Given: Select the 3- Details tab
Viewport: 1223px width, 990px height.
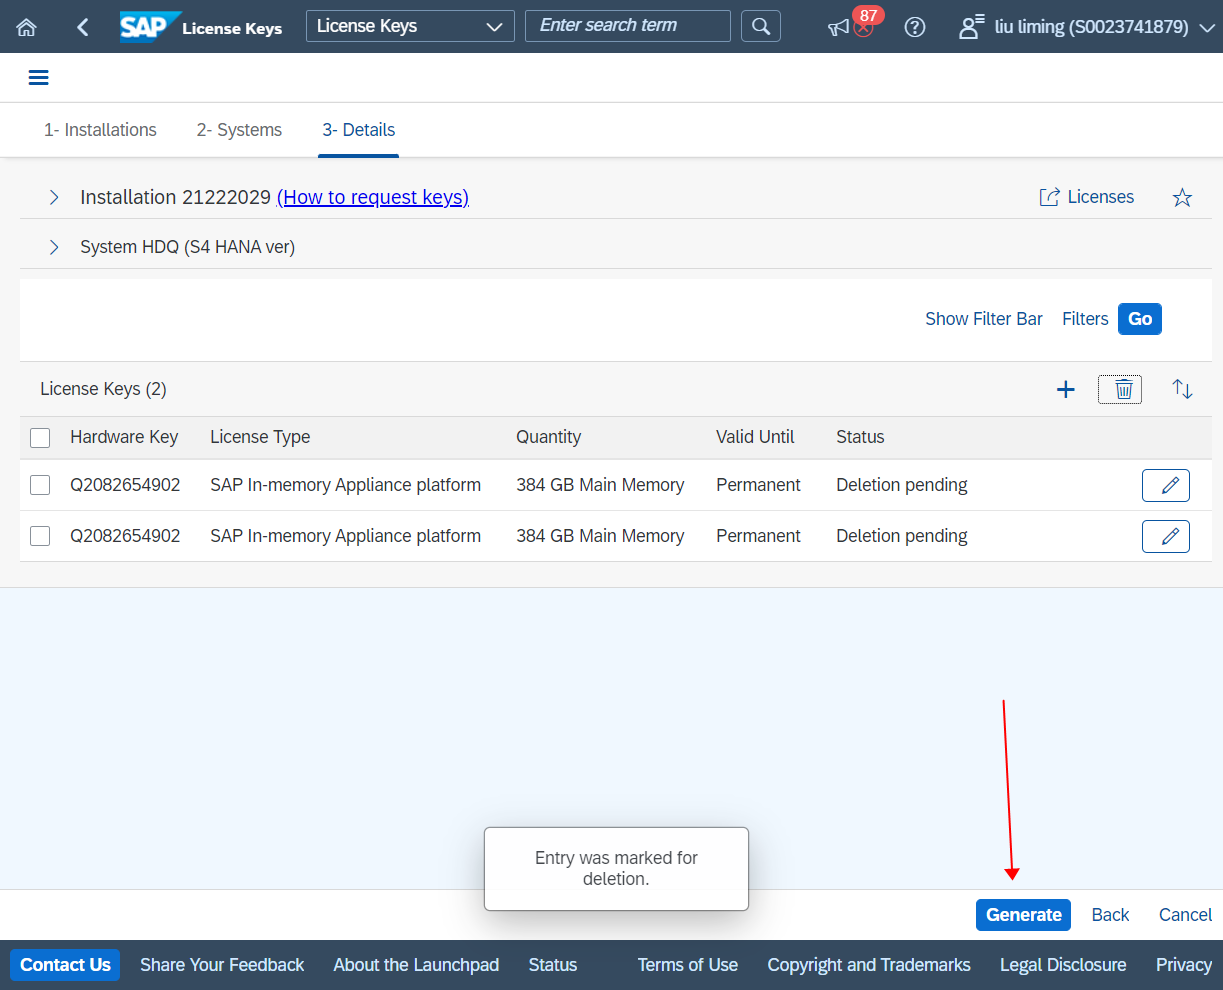Looking at the screenshot, I should click(x=358, y=130).
